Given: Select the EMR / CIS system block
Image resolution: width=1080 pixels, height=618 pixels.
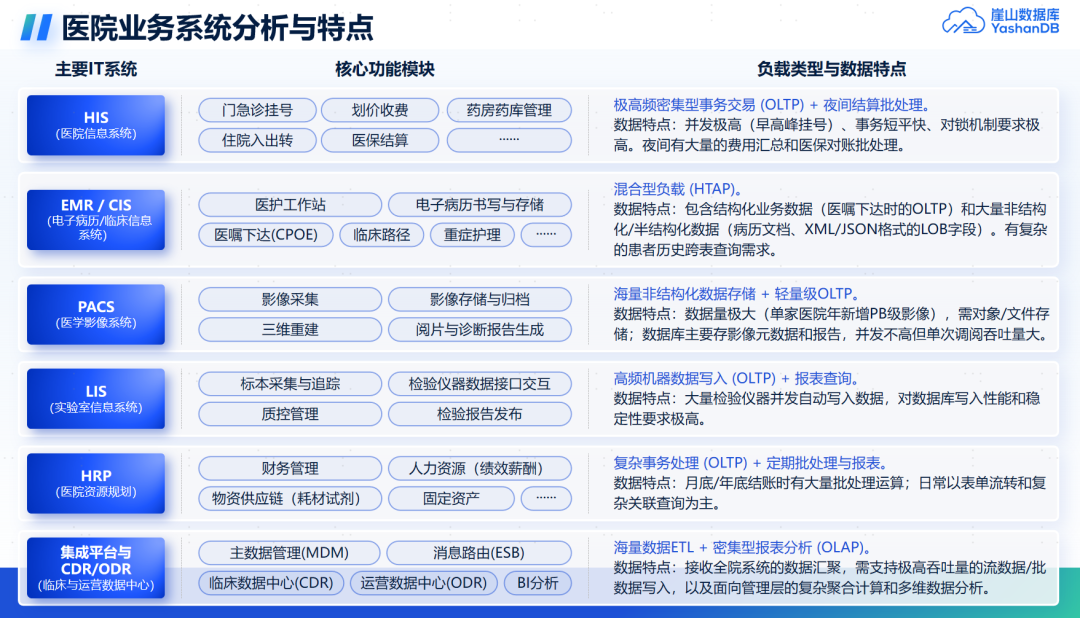Looking at the screenshot, I should [x=96, y=219].
